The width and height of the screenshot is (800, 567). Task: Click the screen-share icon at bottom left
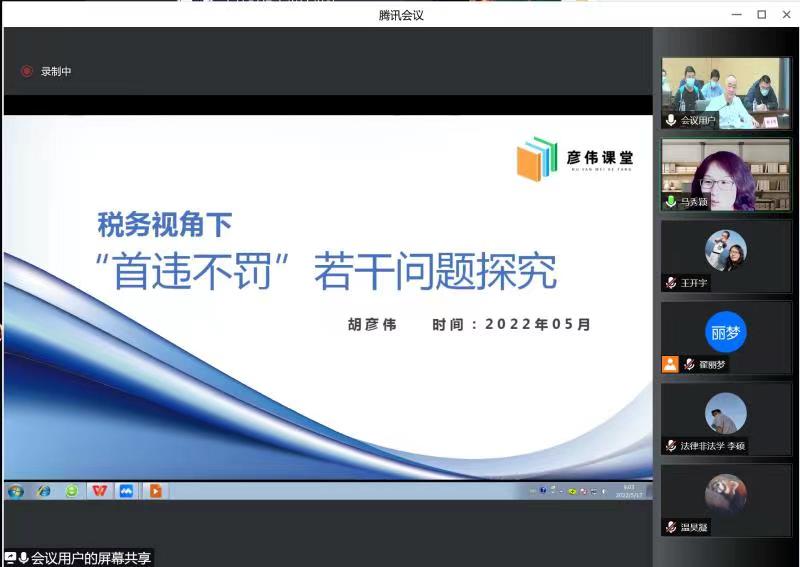click(10, 558)
